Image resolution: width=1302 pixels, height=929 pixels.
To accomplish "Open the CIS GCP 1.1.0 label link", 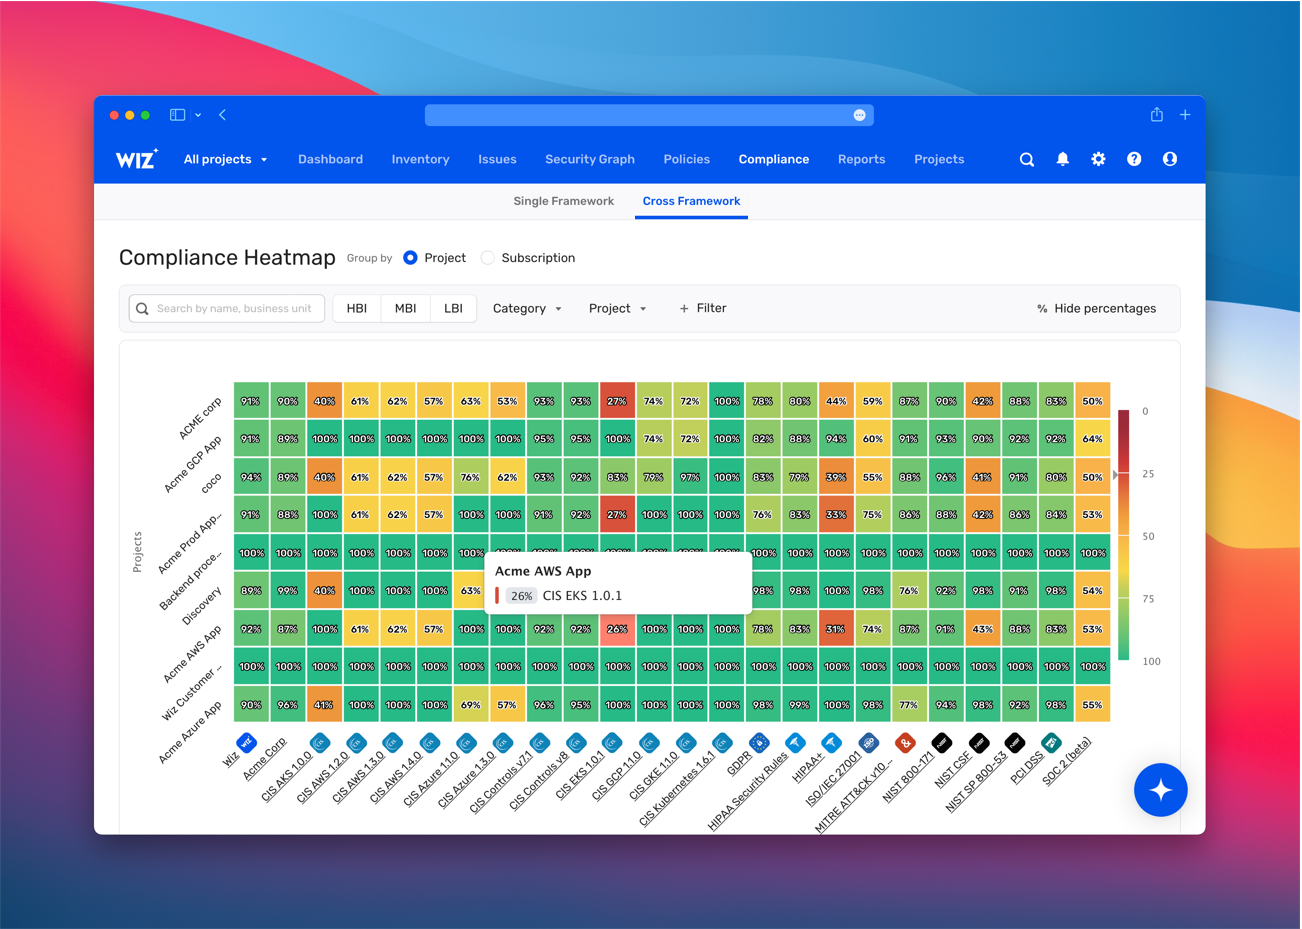I will click(616, 777).
